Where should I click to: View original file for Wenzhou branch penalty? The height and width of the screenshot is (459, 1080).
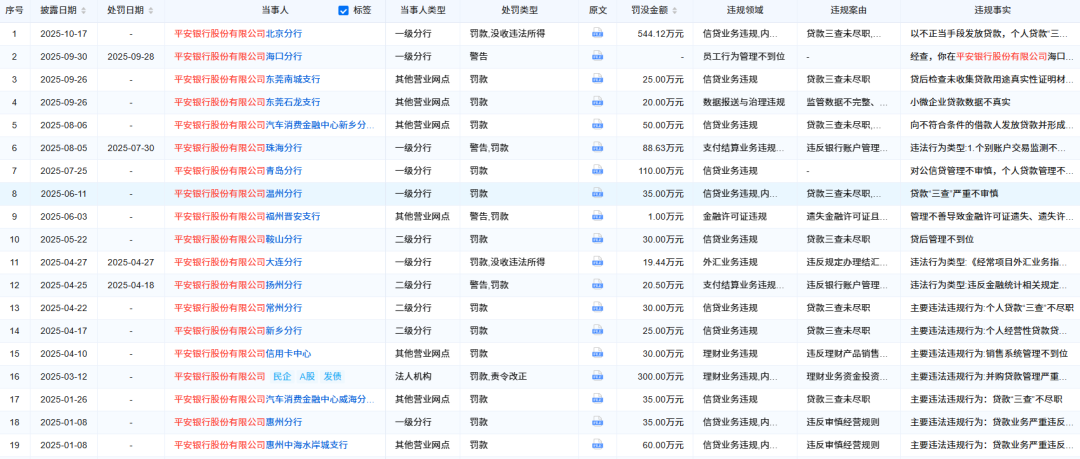597,194
